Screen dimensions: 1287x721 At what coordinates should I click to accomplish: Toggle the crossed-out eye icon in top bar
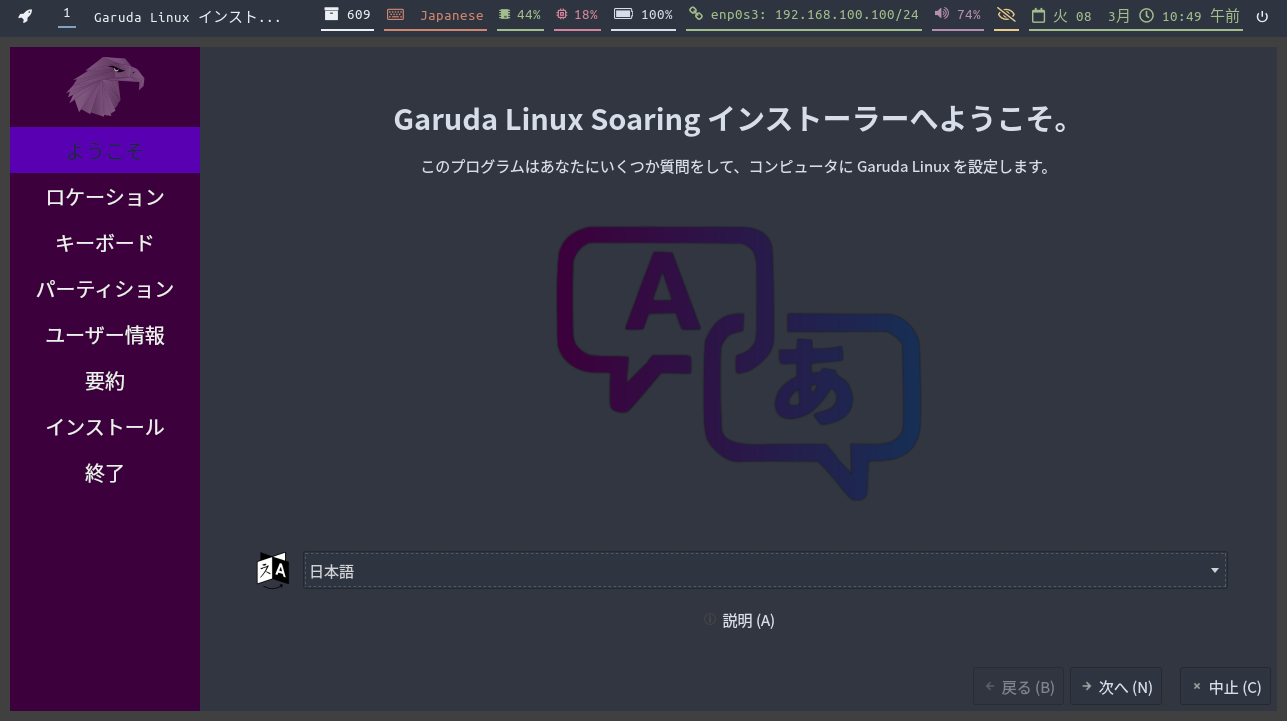coord(1006,15)
